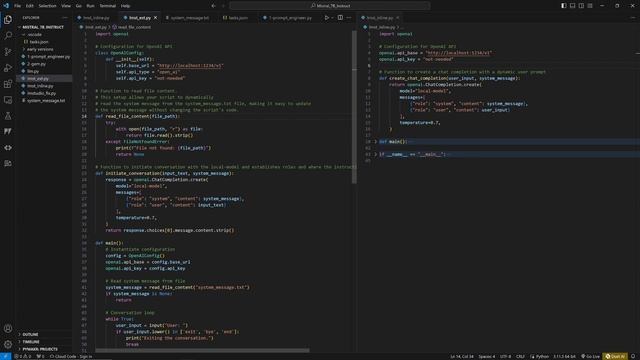This screenshot has width=640, height=360.
Task: Open the Explorer view in activity bar
Action: tap(8, 20)
